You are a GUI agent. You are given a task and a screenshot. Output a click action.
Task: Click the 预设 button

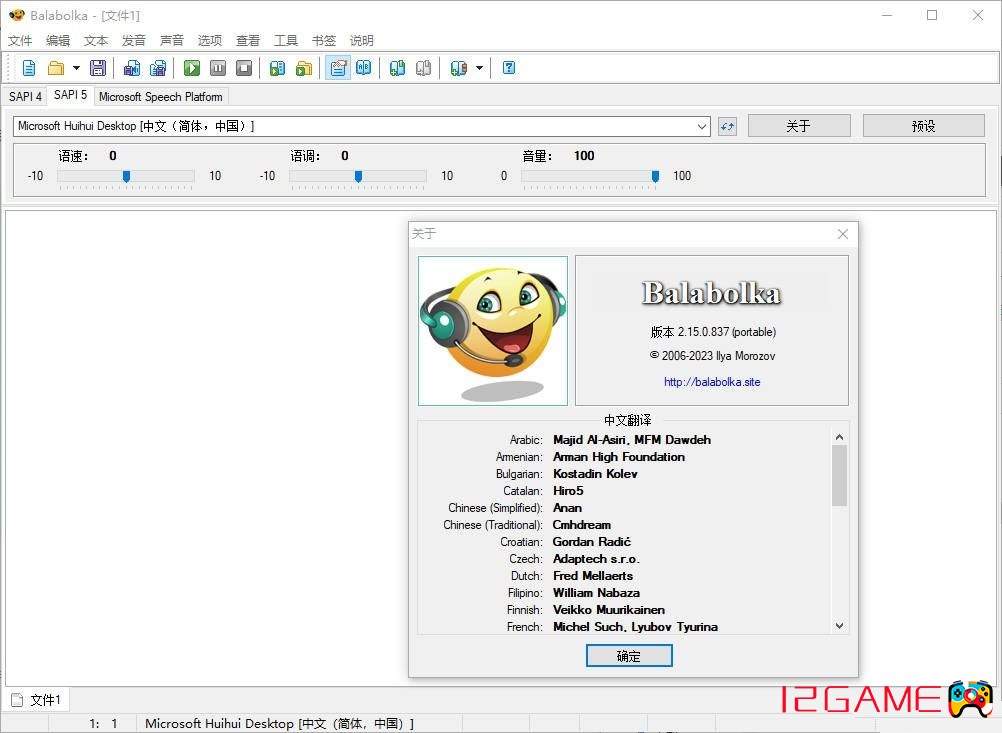point(923,126)
